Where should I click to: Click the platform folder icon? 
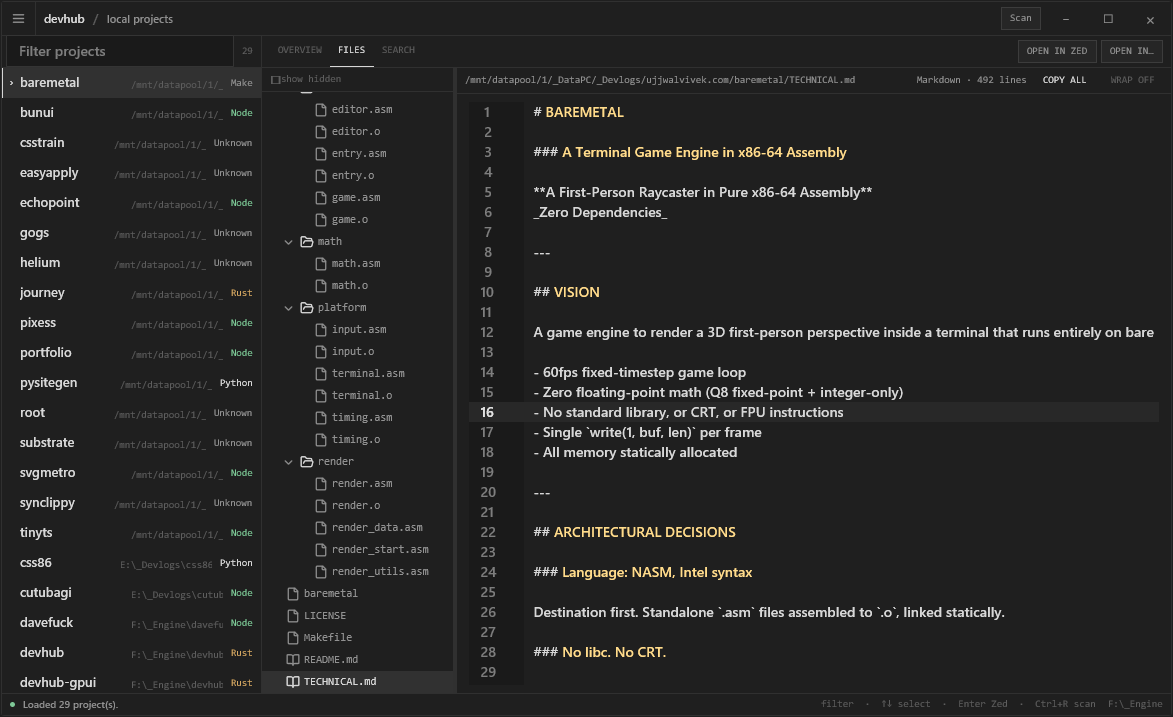(x=307, y=308)
